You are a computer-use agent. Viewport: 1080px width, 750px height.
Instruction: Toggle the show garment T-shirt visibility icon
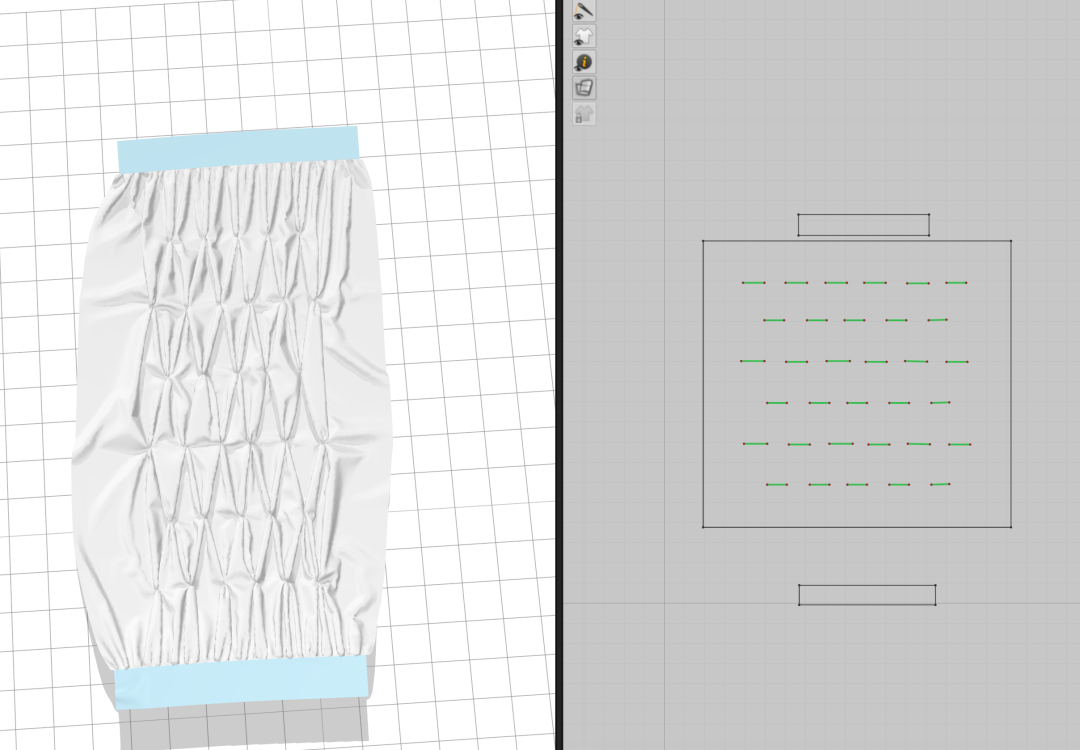(584, 36)
